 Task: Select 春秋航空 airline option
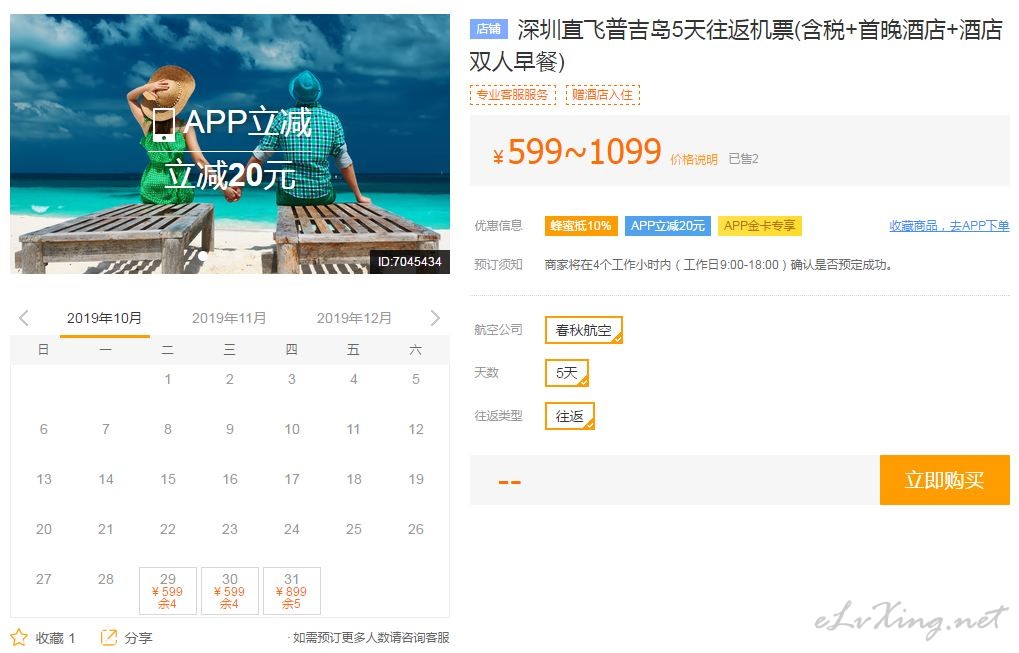(584, 330)
